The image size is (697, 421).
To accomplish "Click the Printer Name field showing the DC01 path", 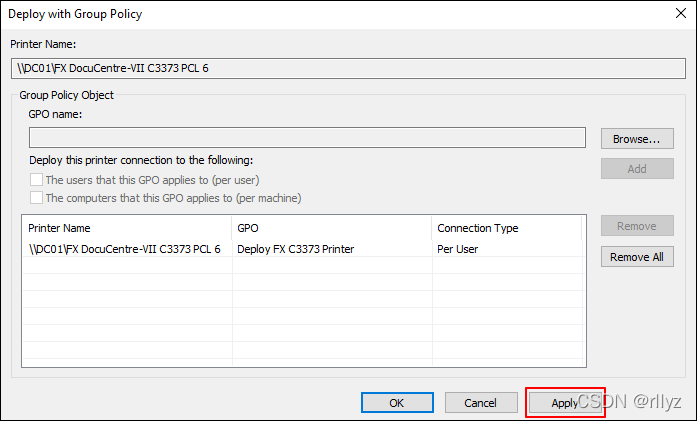I will pos(348,68).
